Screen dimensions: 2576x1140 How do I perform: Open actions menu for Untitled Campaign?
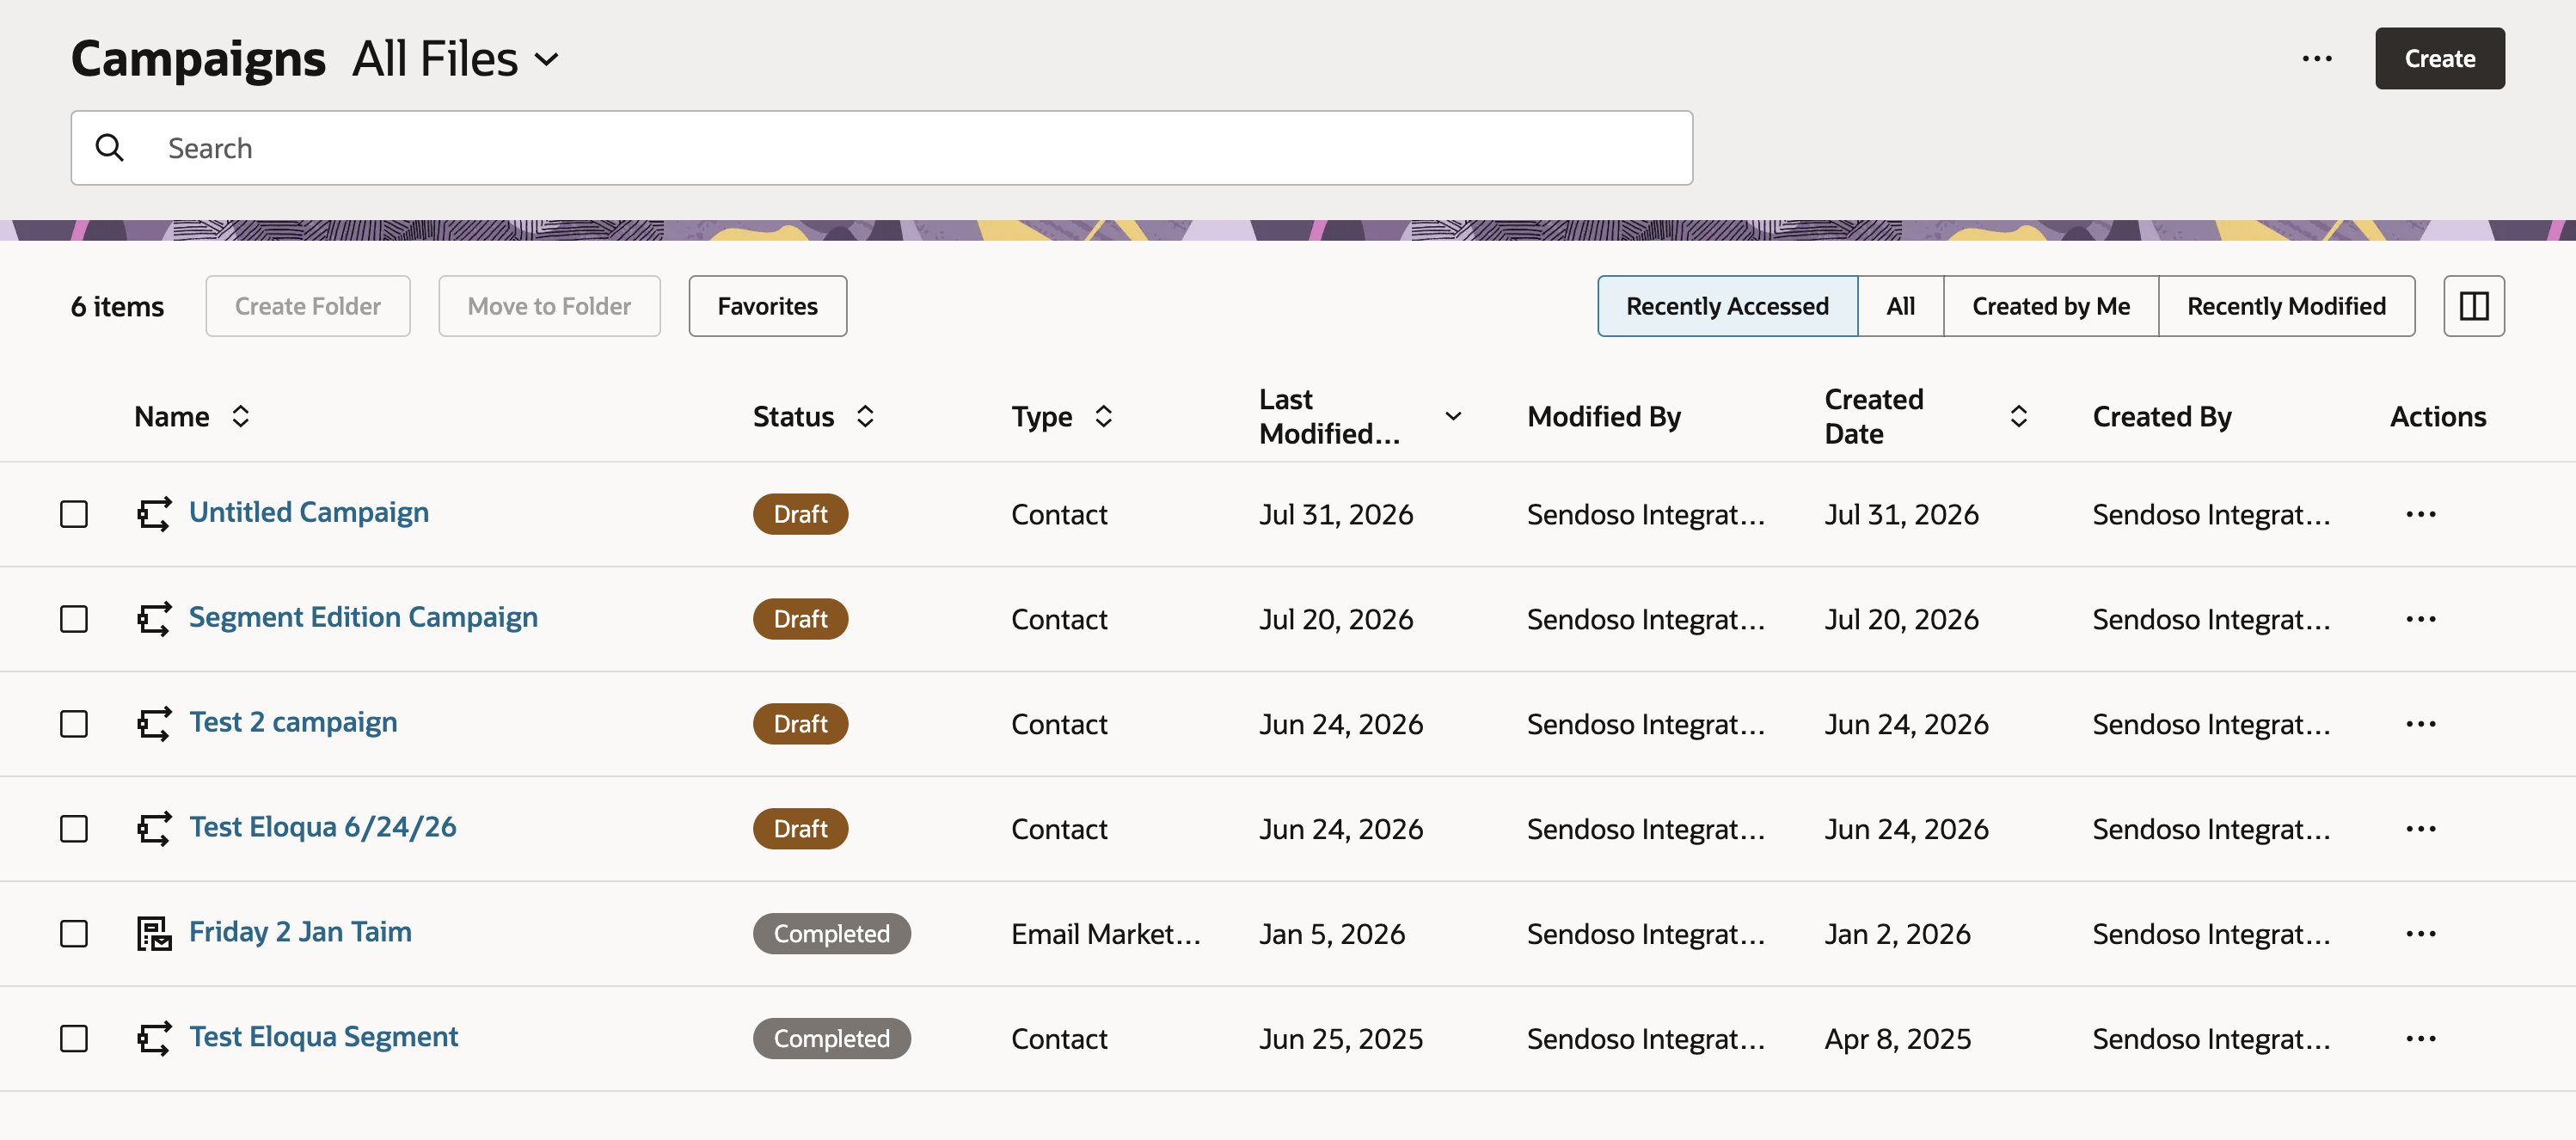click(2420, 514)
